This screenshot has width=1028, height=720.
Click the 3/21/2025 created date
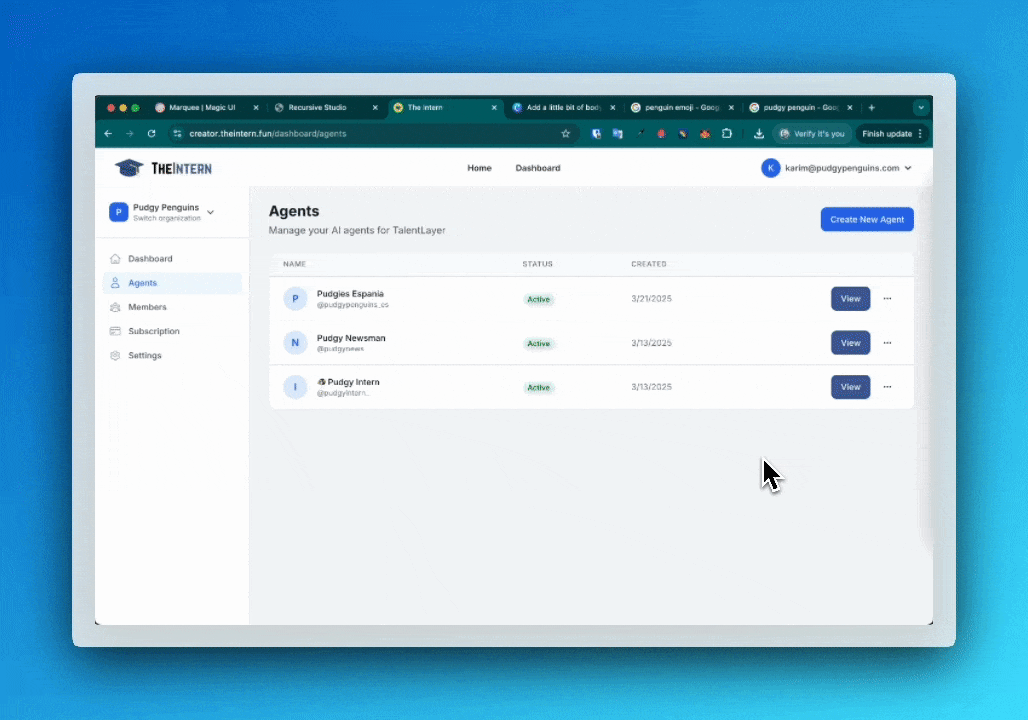click(x=651, y=298)
